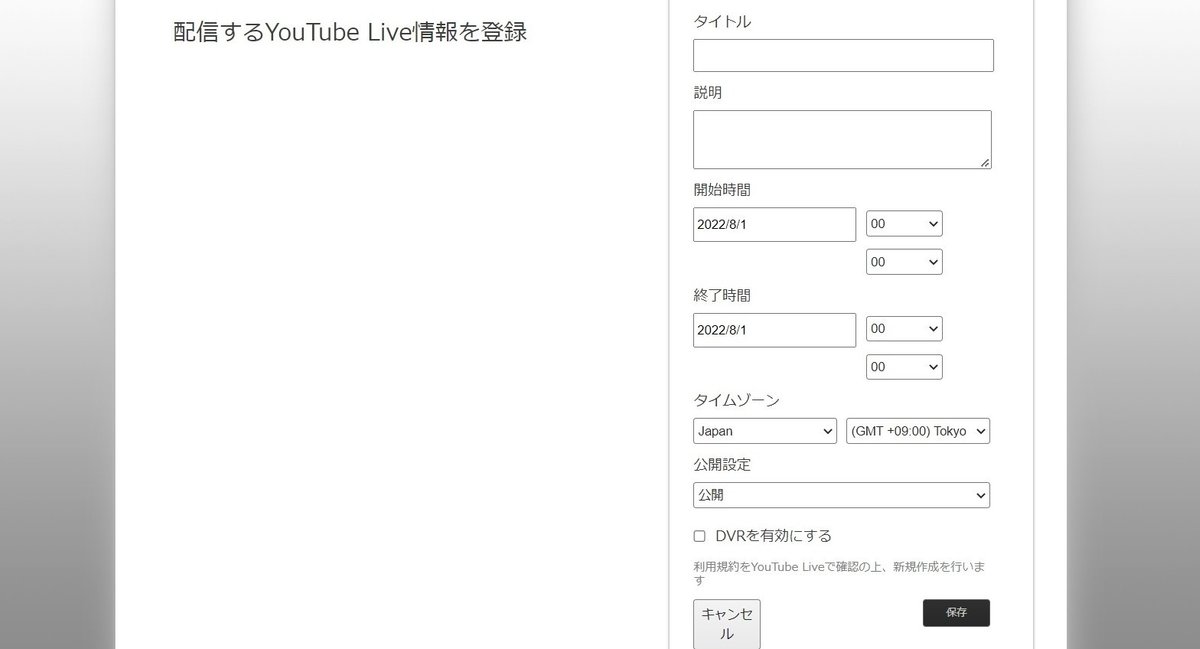The image size is (1200, 649).
Task: Click the タイトル text input field
Action: (x=843, y=56)
